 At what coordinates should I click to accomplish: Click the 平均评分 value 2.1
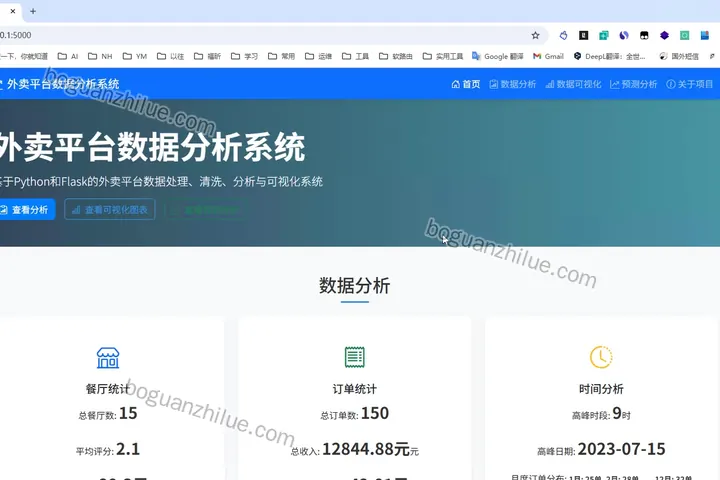[128, 449]
